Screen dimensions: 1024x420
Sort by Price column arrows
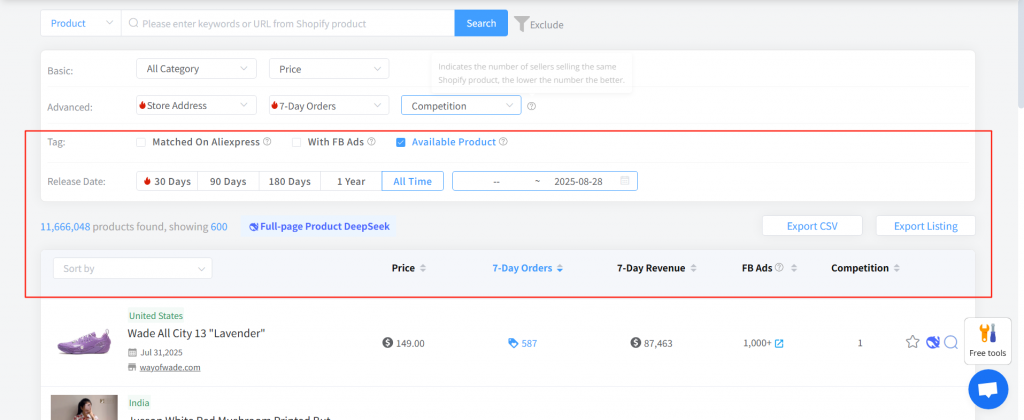(x=422, y=268)
